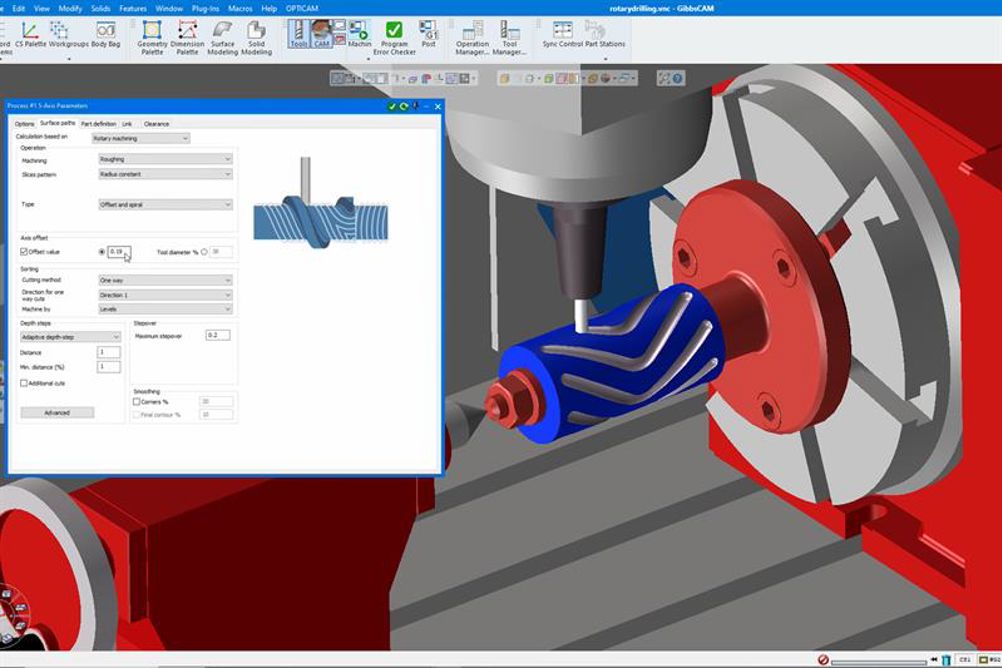Click the magenta palette icon in the viewport toolbar

[x=561, y=79]
